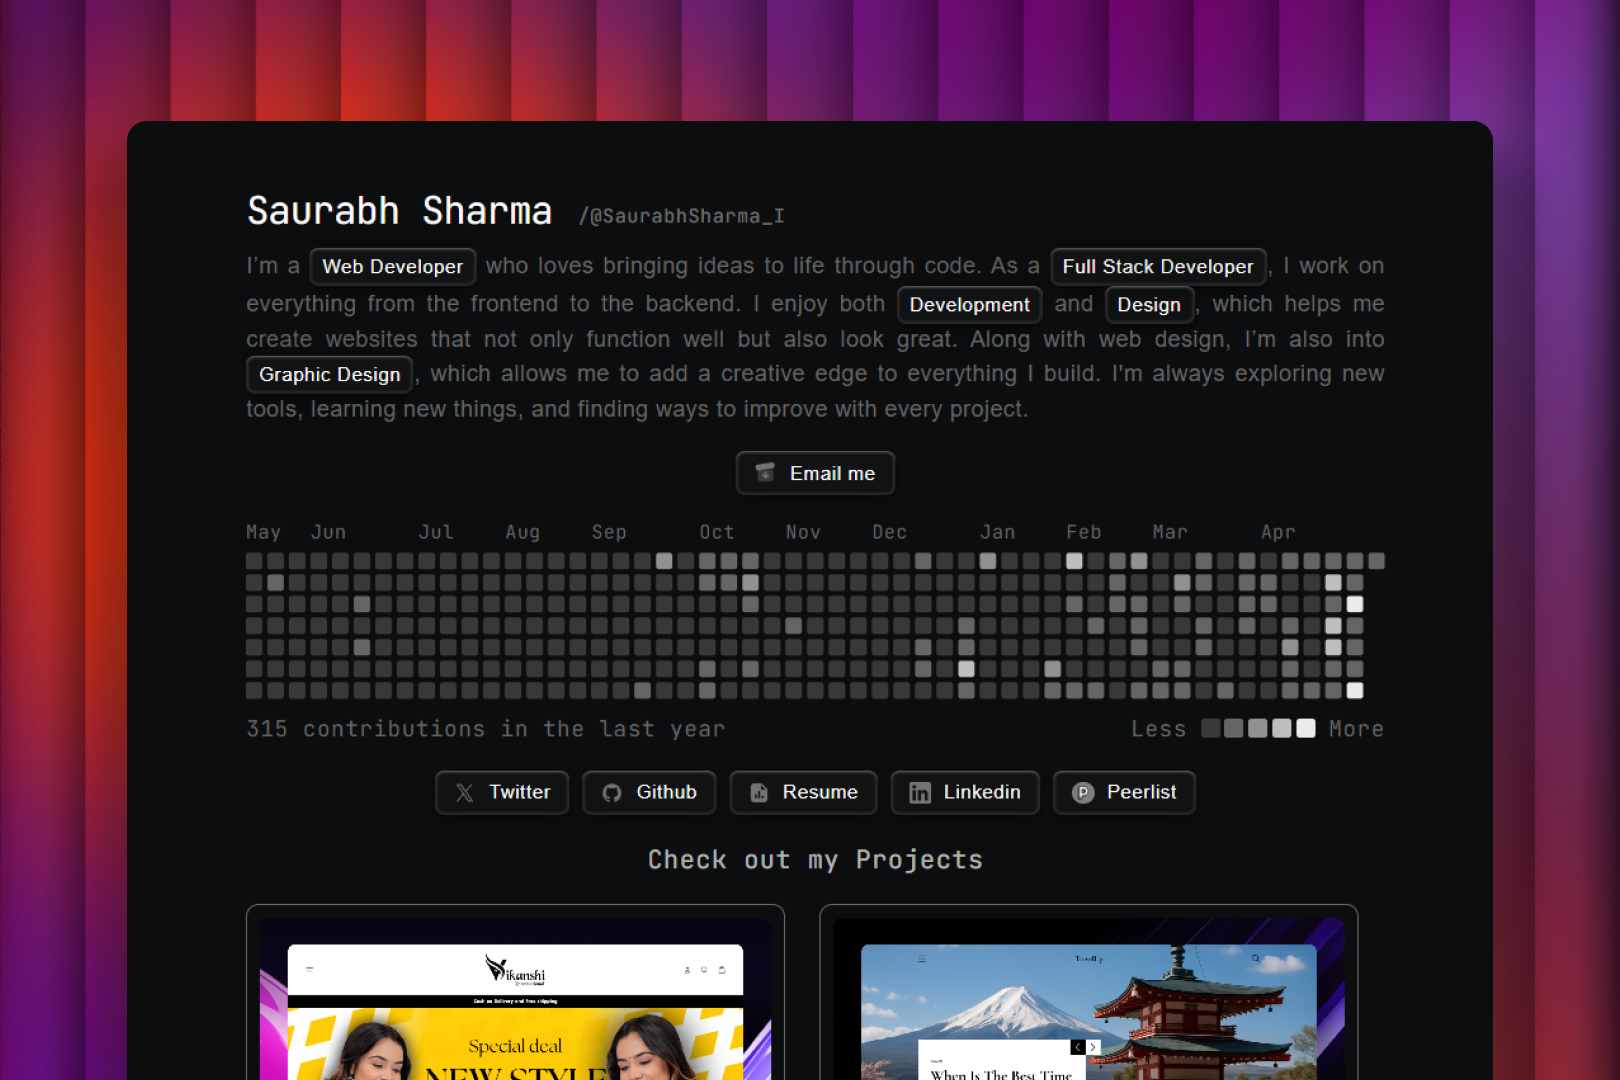Click the Linkedin logo icon
Viewport: 1620px width, 1080px height.
(x=919, y=793)
